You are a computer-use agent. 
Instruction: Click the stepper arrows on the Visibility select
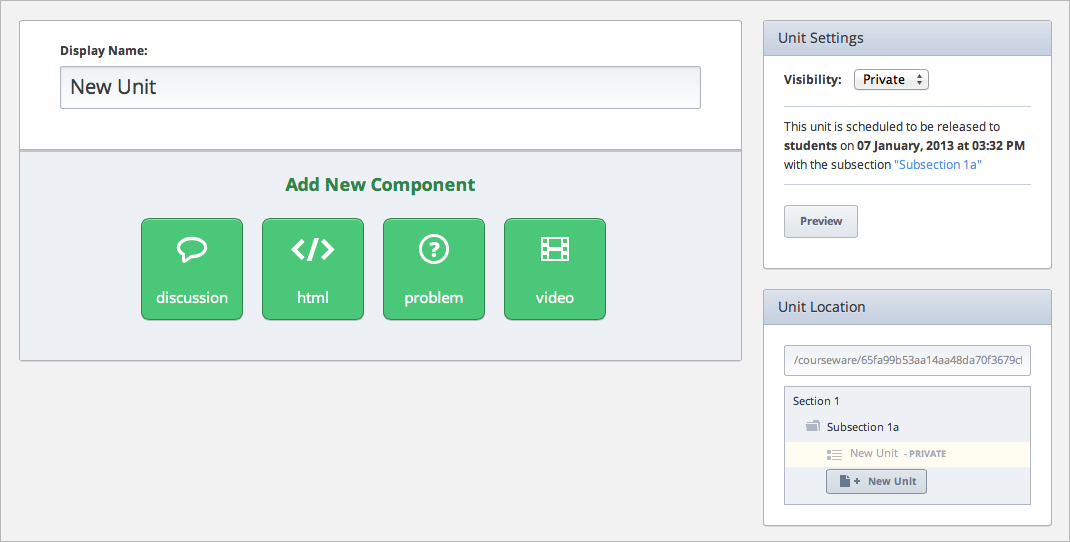[920, 80]
